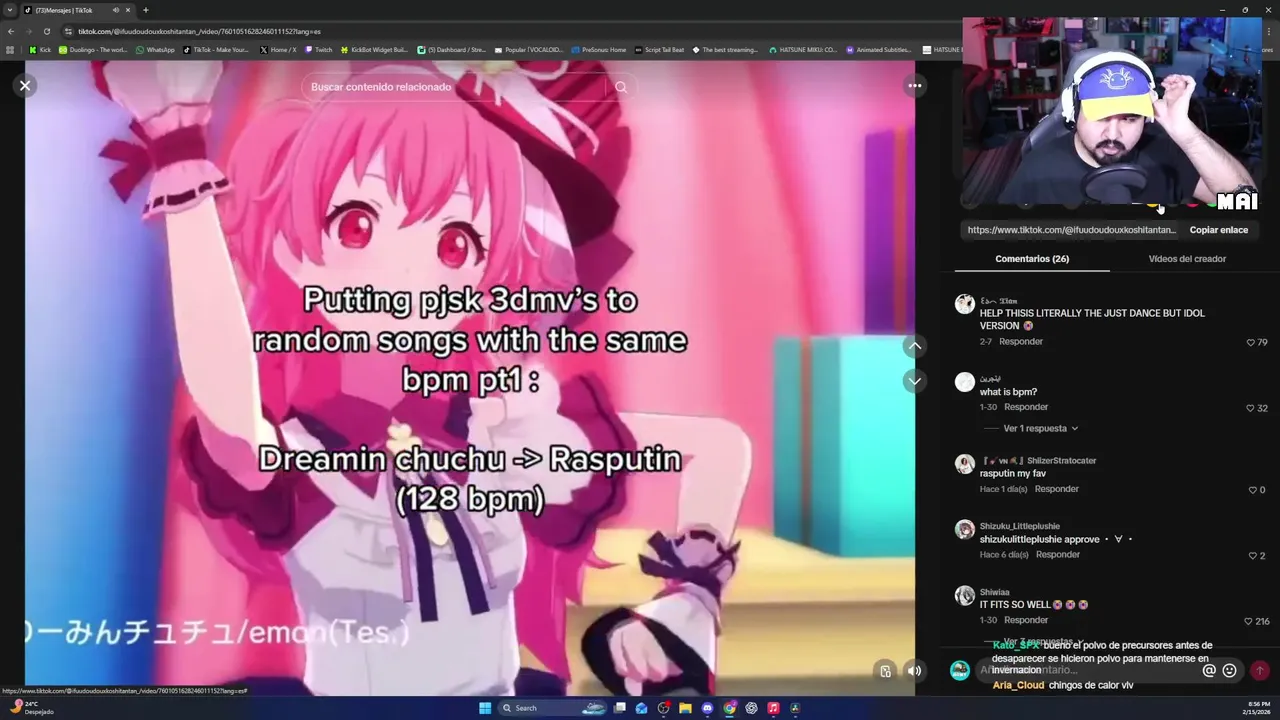1280x720 pixels.
Task: Go to the previous video with up arrow
Action: point(914,346)
